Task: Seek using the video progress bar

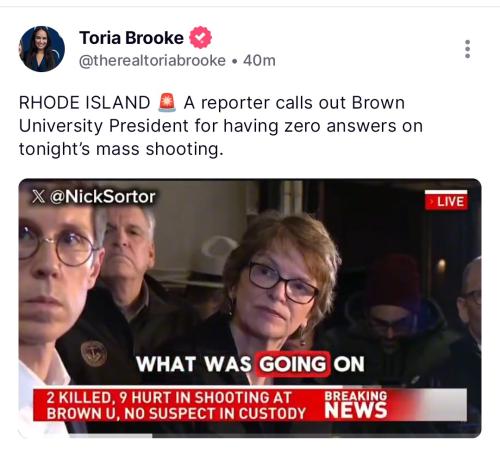Action: pyautogui.click(x=250, y=435)
